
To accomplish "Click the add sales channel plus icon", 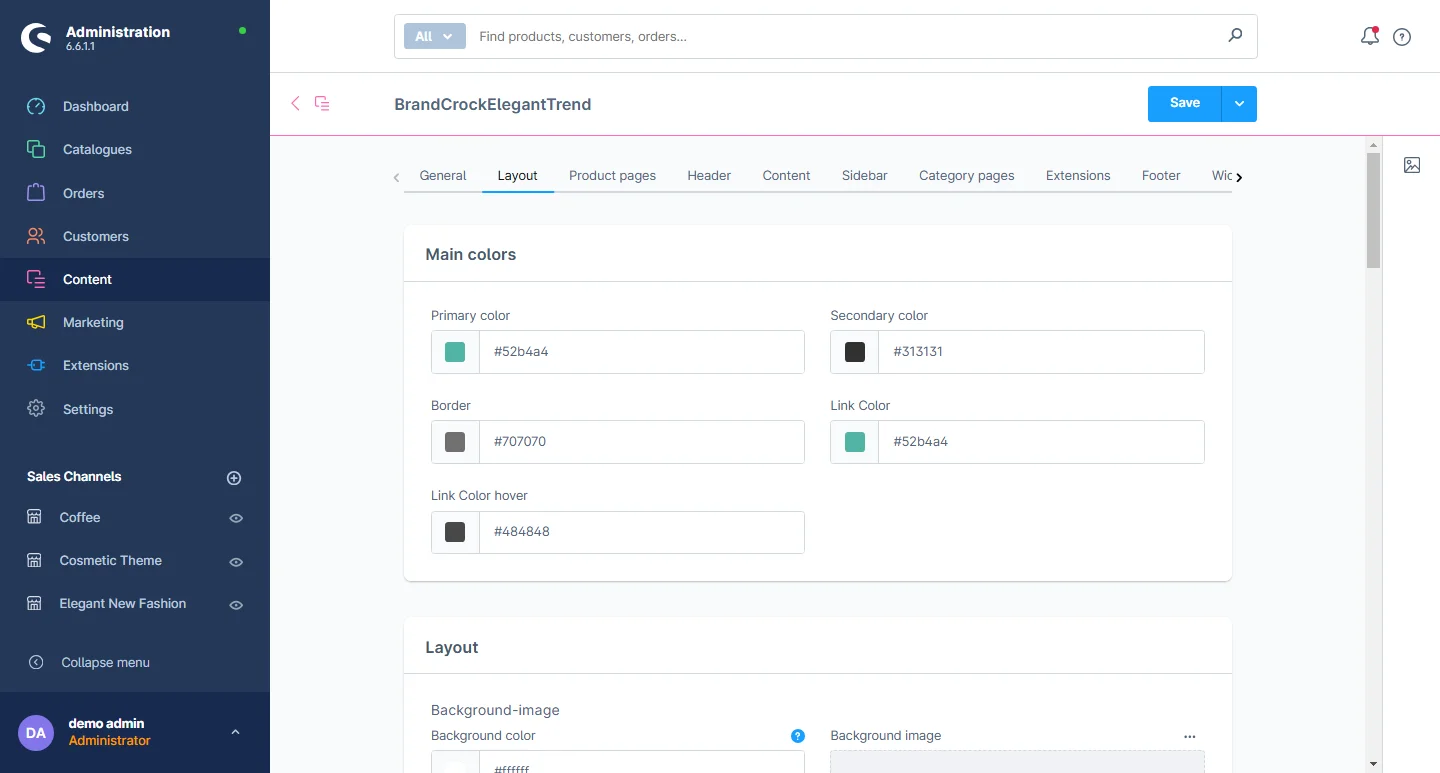I will tap(234, 478).
